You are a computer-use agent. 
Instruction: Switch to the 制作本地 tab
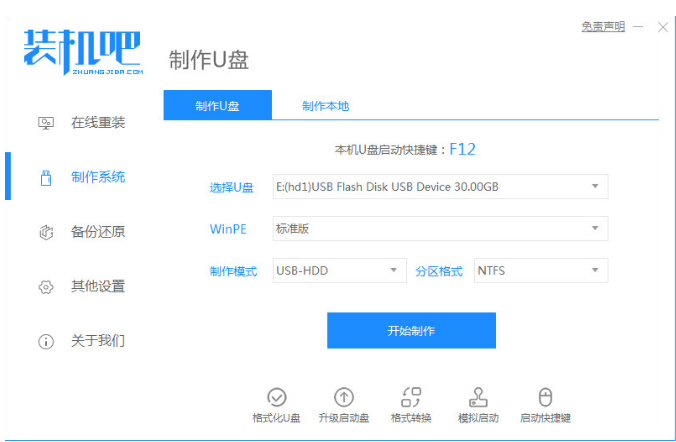pos(325,106)
